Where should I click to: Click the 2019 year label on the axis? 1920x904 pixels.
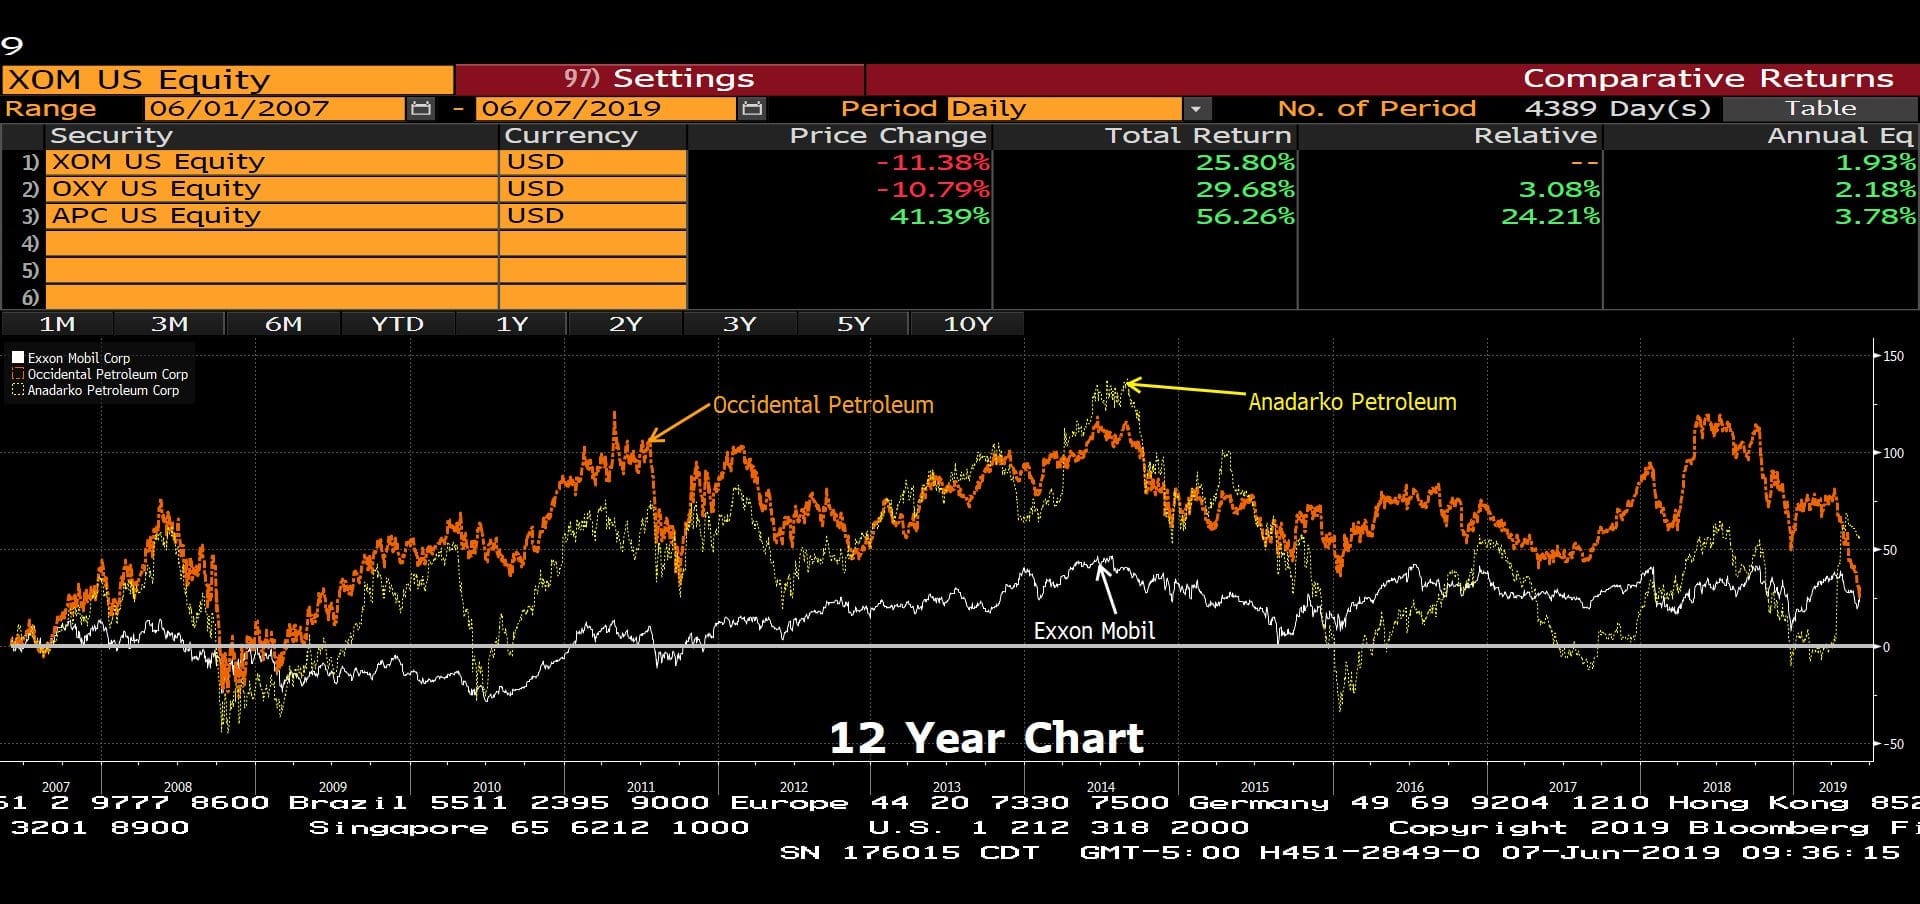[1832, 787]
